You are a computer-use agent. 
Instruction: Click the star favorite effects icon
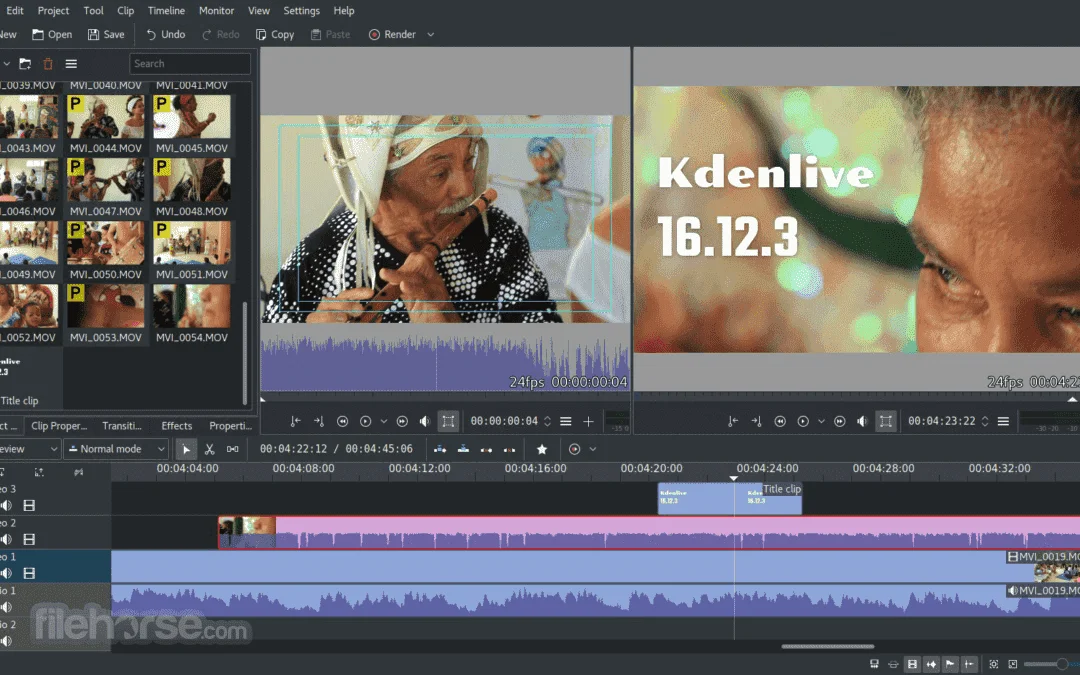click(542, 449)
